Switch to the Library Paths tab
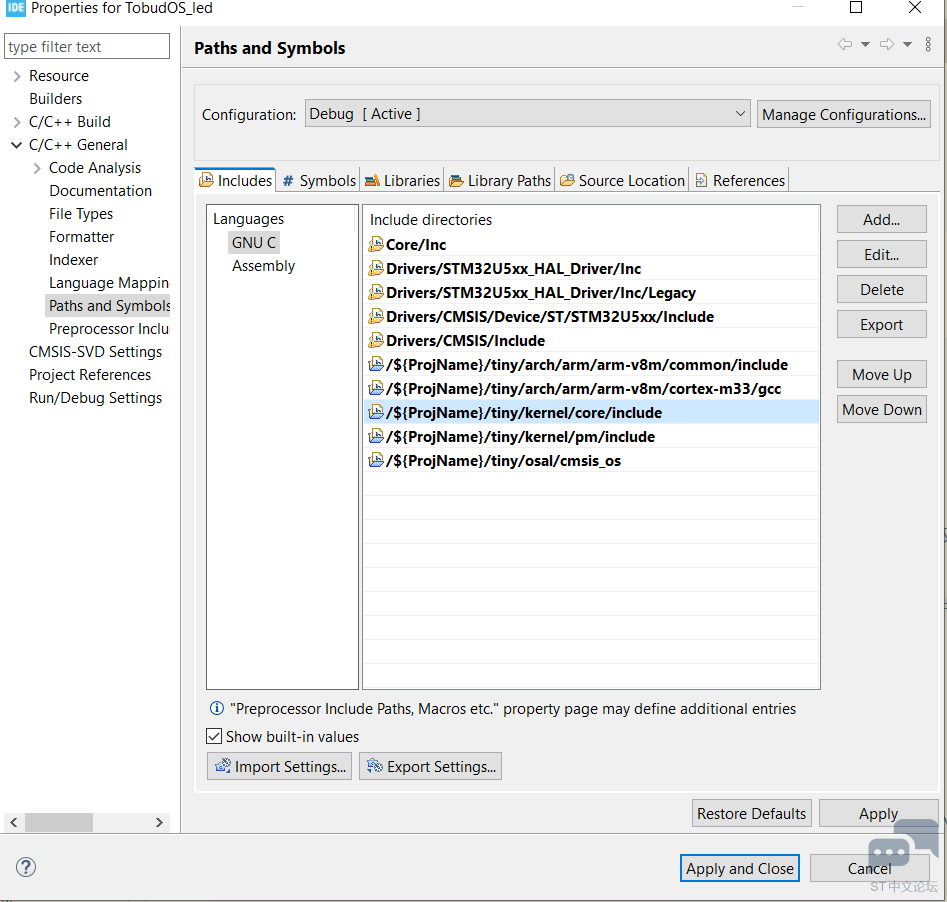947x902 pixels. coord(500,180)
